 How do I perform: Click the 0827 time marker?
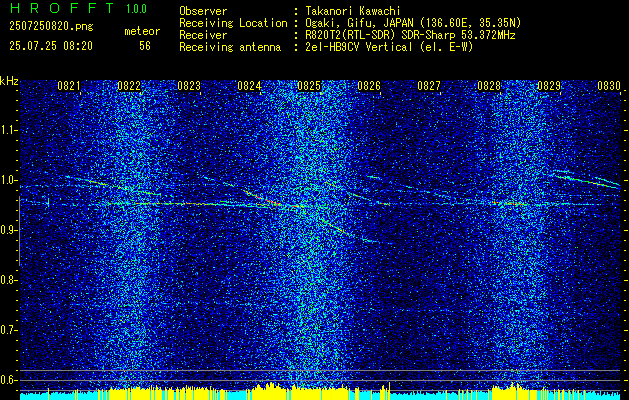tap(429, 85)
